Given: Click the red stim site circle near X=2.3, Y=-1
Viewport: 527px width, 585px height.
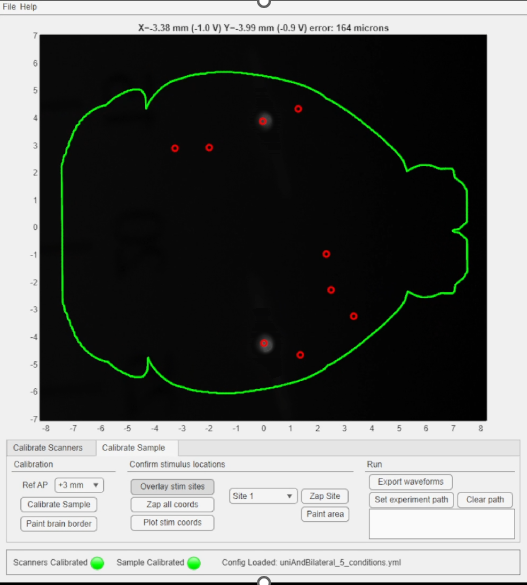Looking at the screenshot, I should tap(326, 254).
